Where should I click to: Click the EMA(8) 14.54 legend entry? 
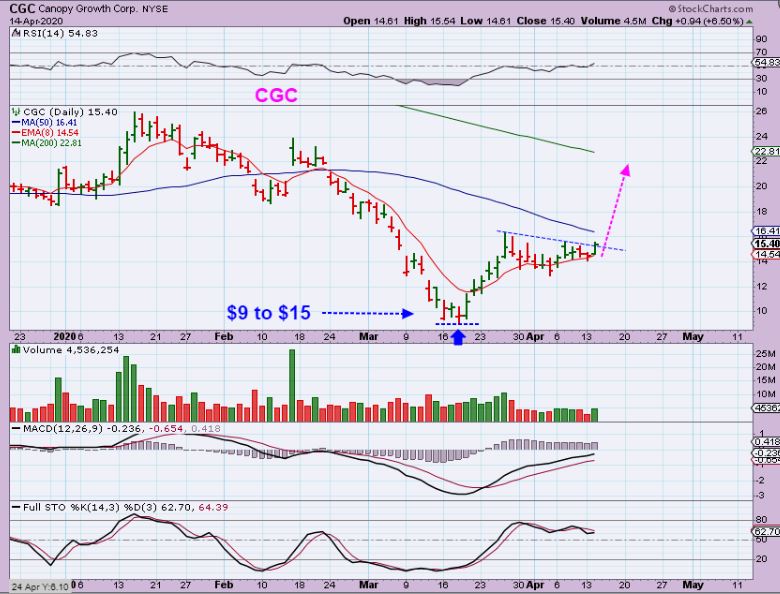pyautogui.click(x=45, y=132)
